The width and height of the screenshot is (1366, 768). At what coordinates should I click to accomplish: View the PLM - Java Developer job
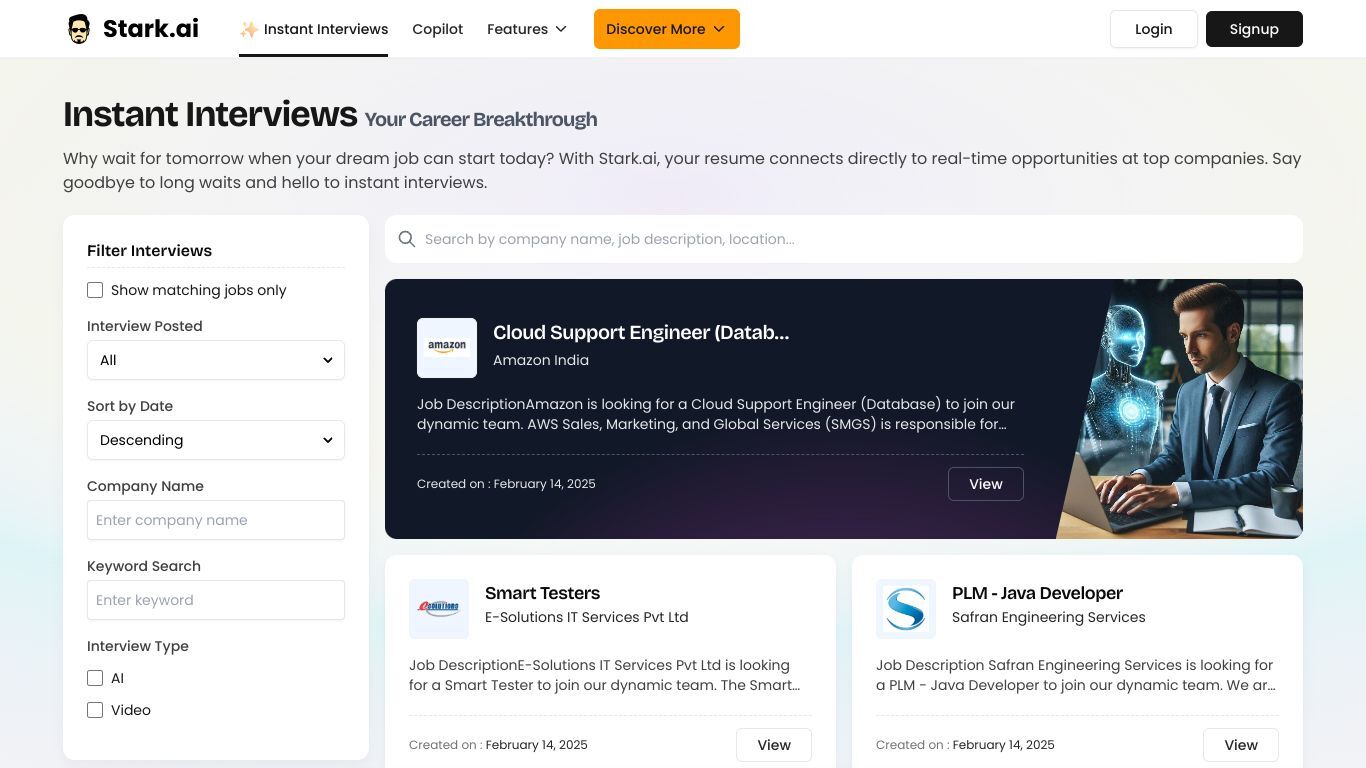(1241, 745)
